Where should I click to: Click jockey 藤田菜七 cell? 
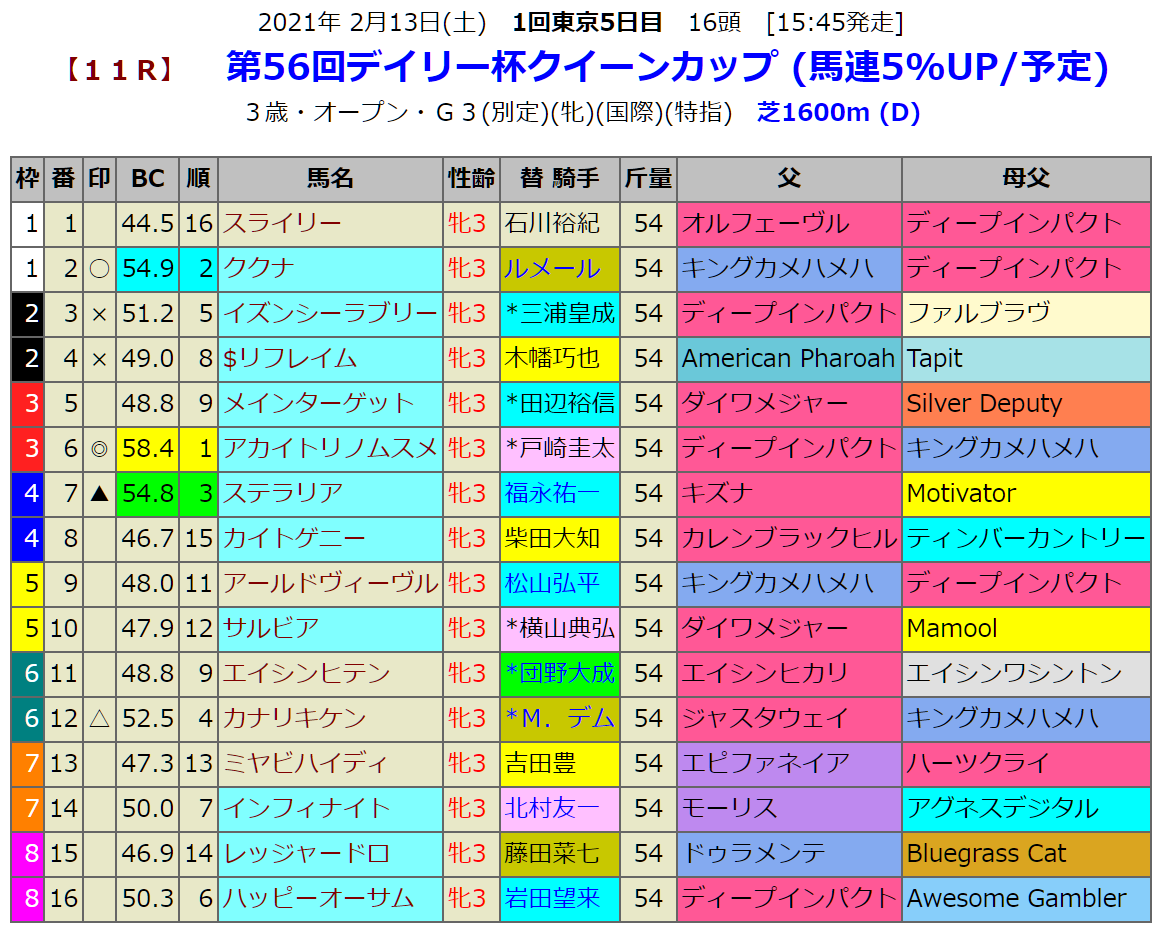tap(550, 853)
